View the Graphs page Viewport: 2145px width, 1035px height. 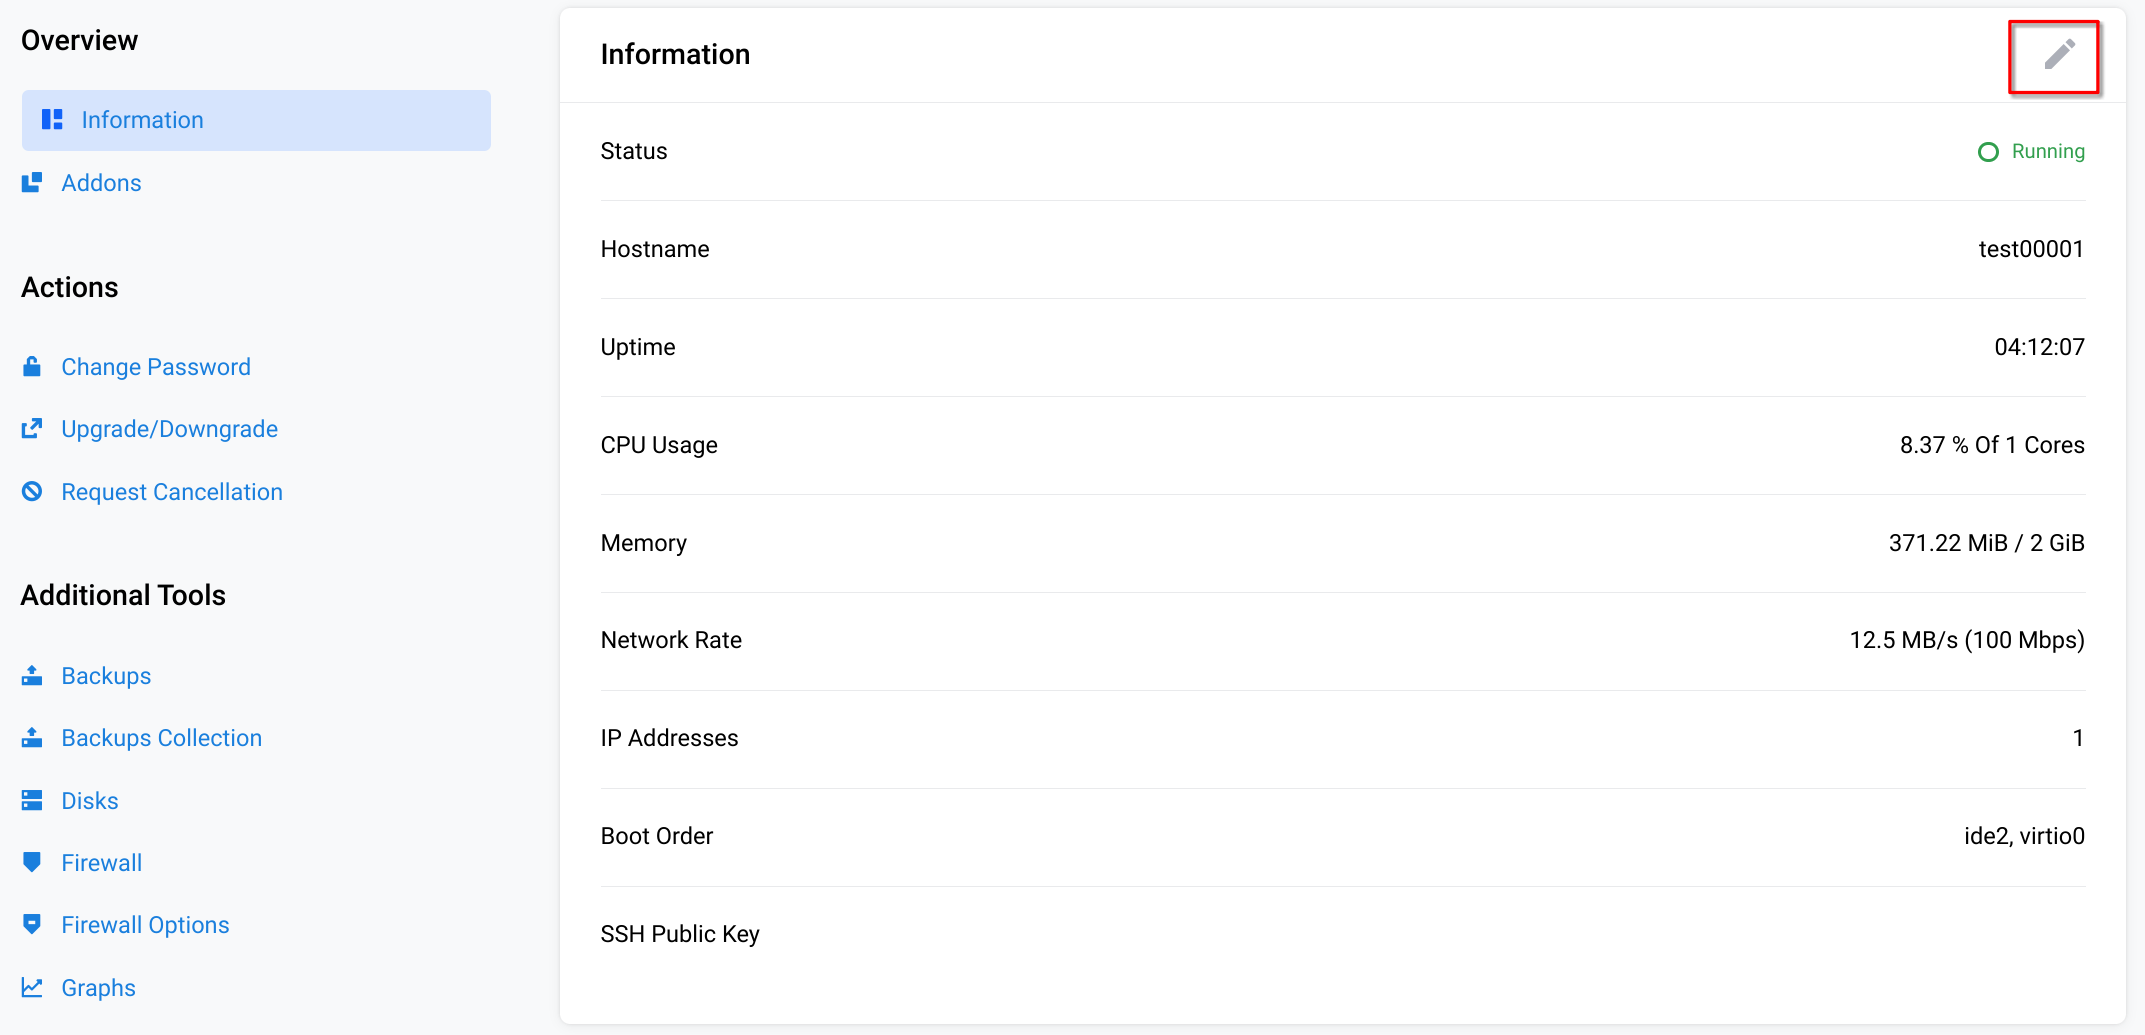[x=98, y=988]
